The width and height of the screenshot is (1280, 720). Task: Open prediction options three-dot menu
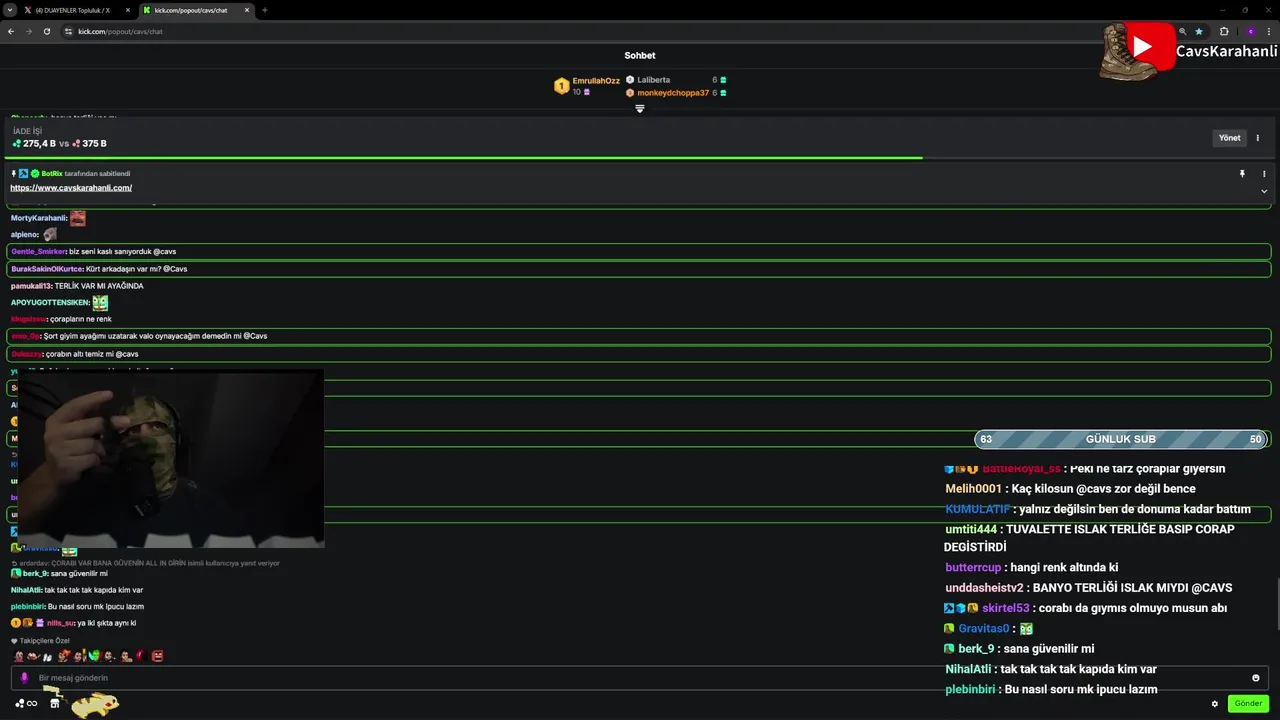pyautogui.click(x=1258, y=138)
